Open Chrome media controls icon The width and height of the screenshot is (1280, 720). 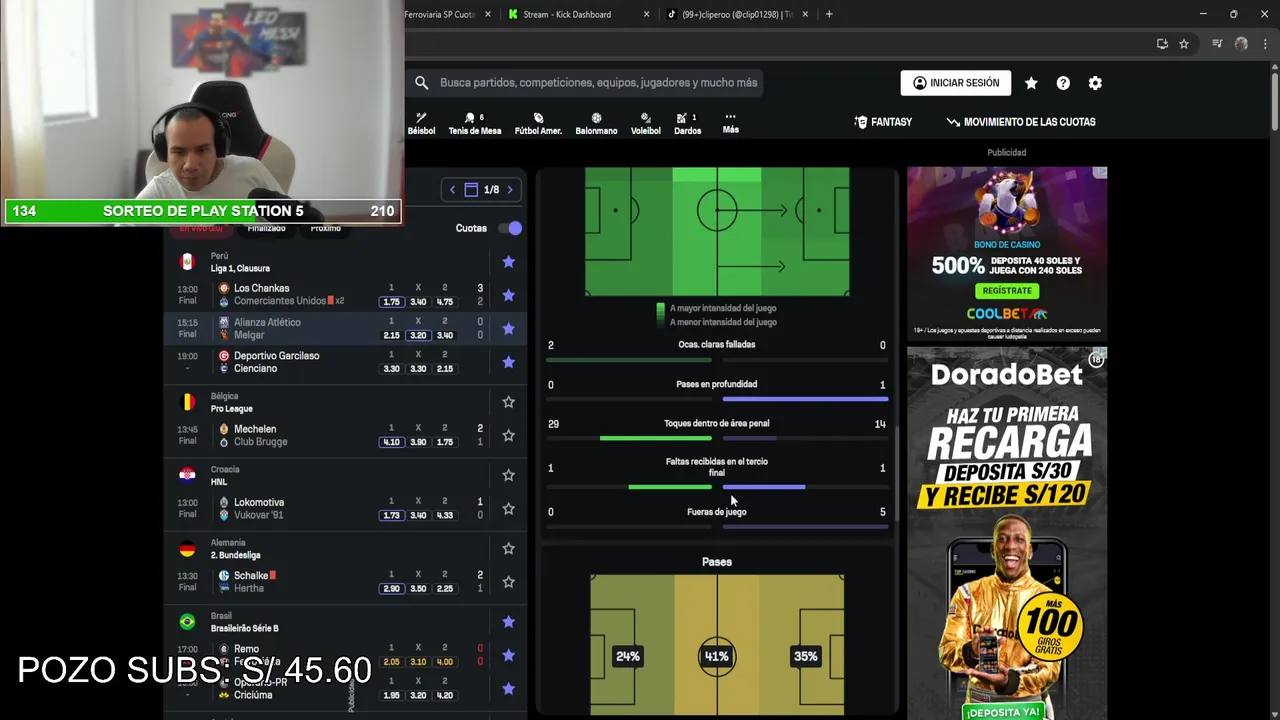(x=1217, y=44)
